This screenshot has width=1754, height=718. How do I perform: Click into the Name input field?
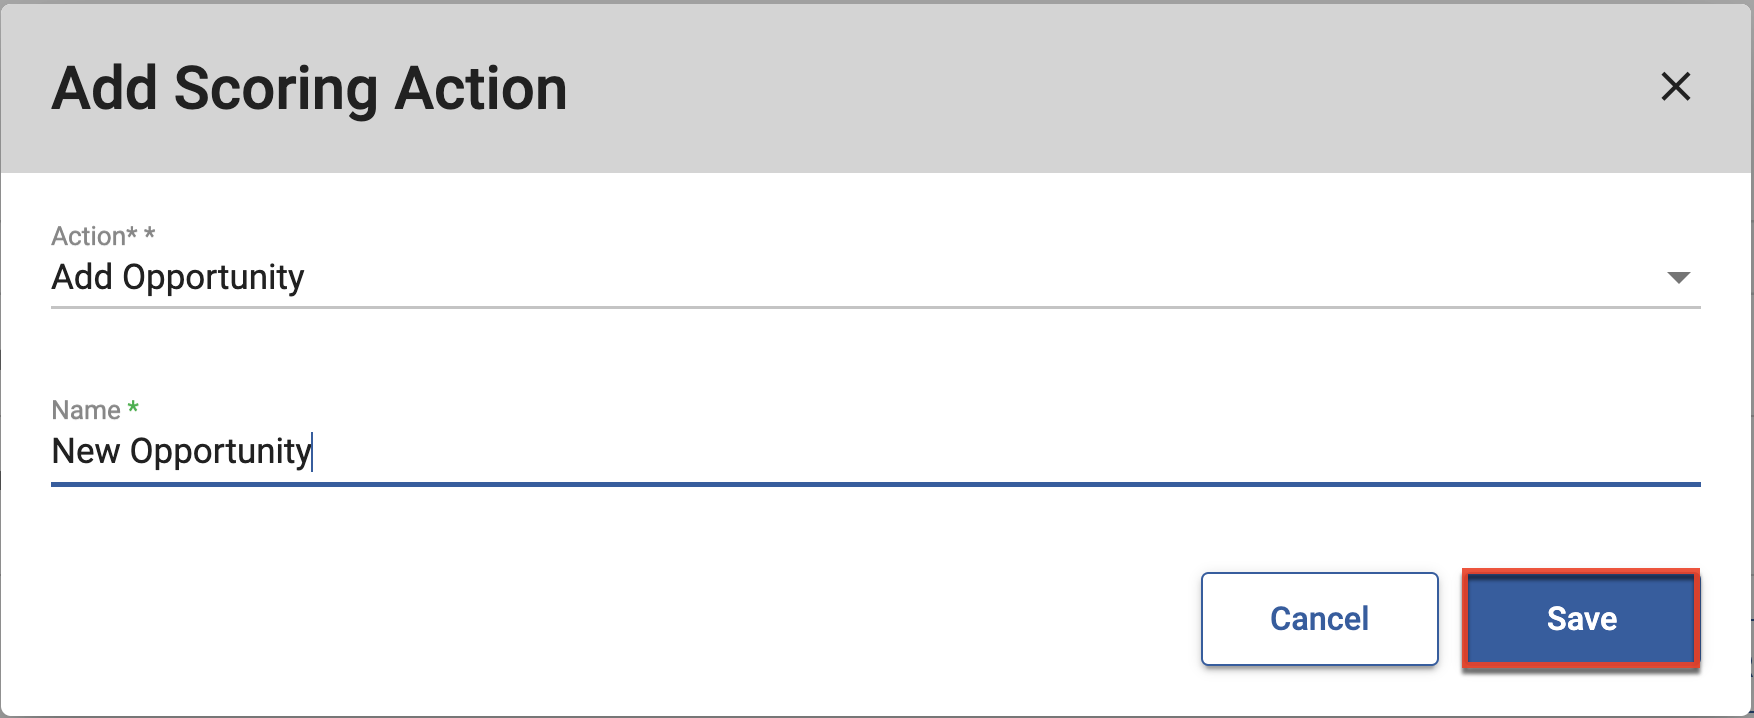(x=875, y=452)
